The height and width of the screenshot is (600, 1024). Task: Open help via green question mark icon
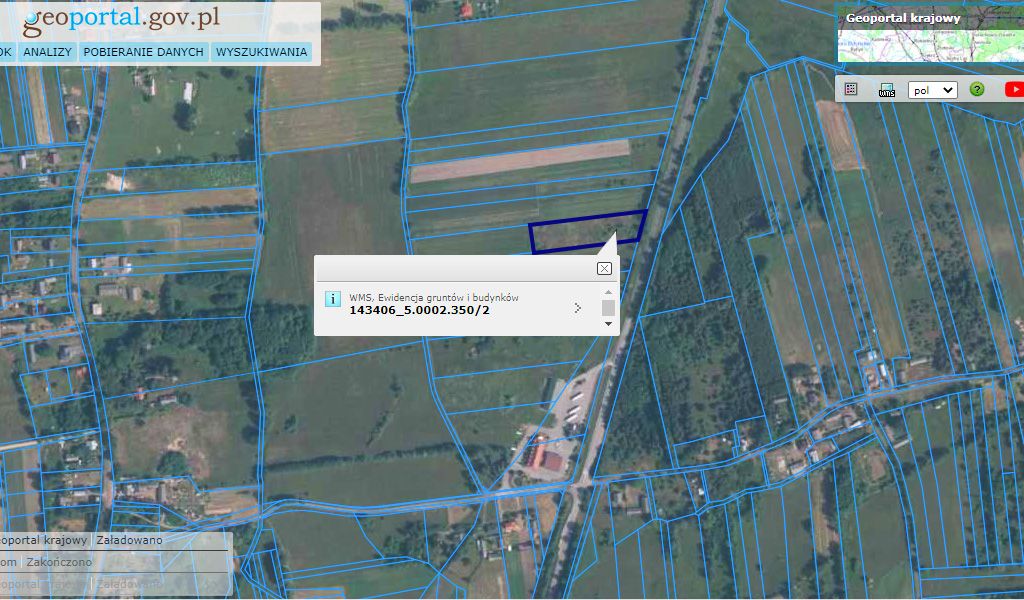click(x=976, y=89)
